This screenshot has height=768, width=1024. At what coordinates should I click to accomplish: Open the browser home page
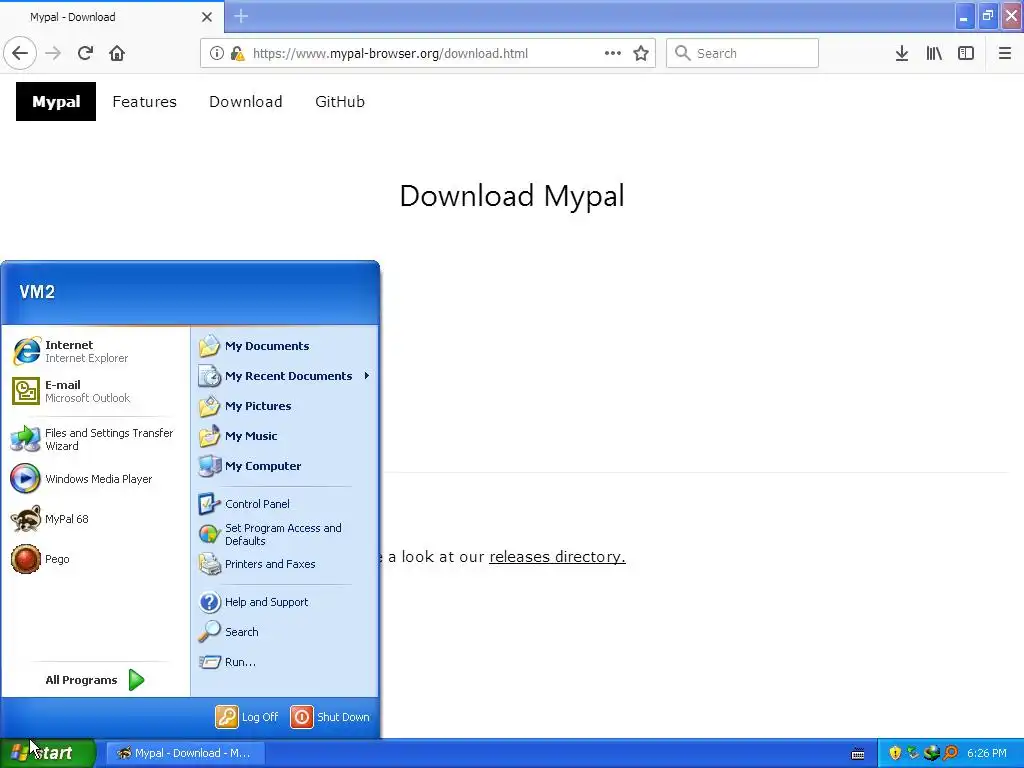point(117,53)
